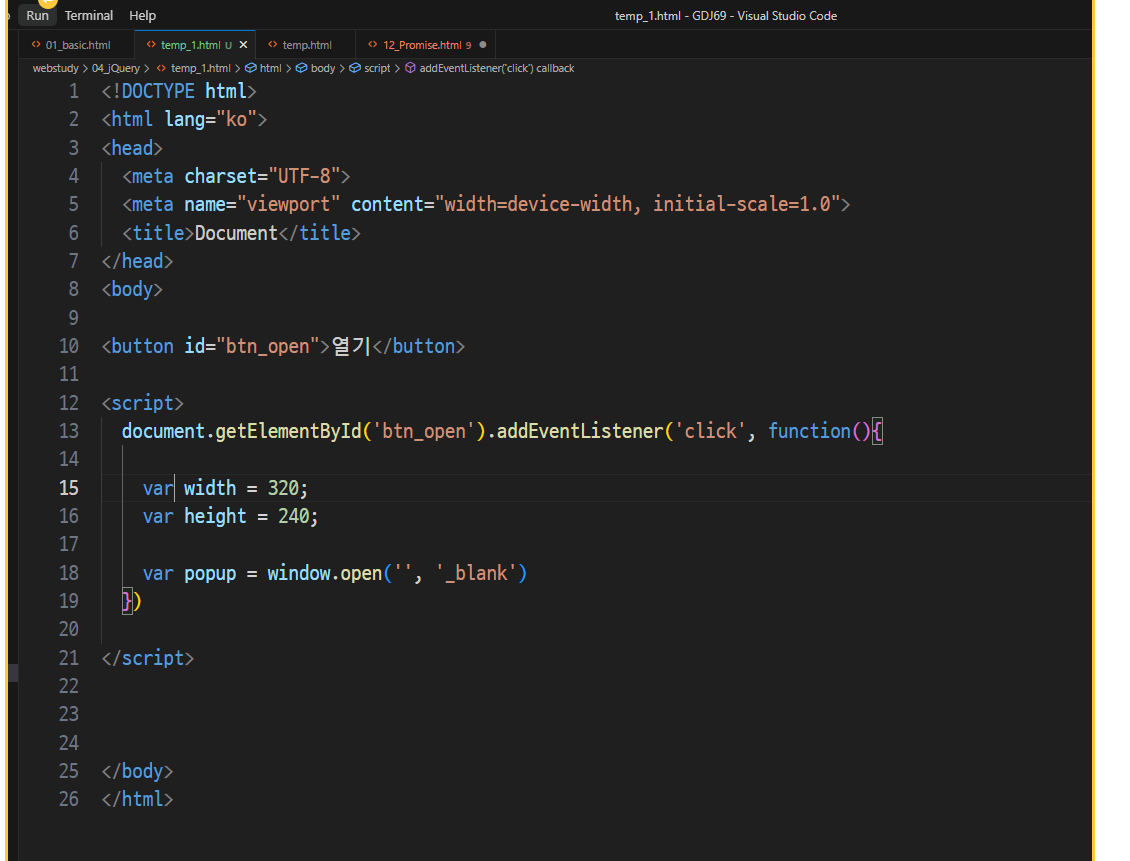Screen dimensions: 1130x861
Task: Open the body breadcrumb symbol
Action: (x=323, y=68)
